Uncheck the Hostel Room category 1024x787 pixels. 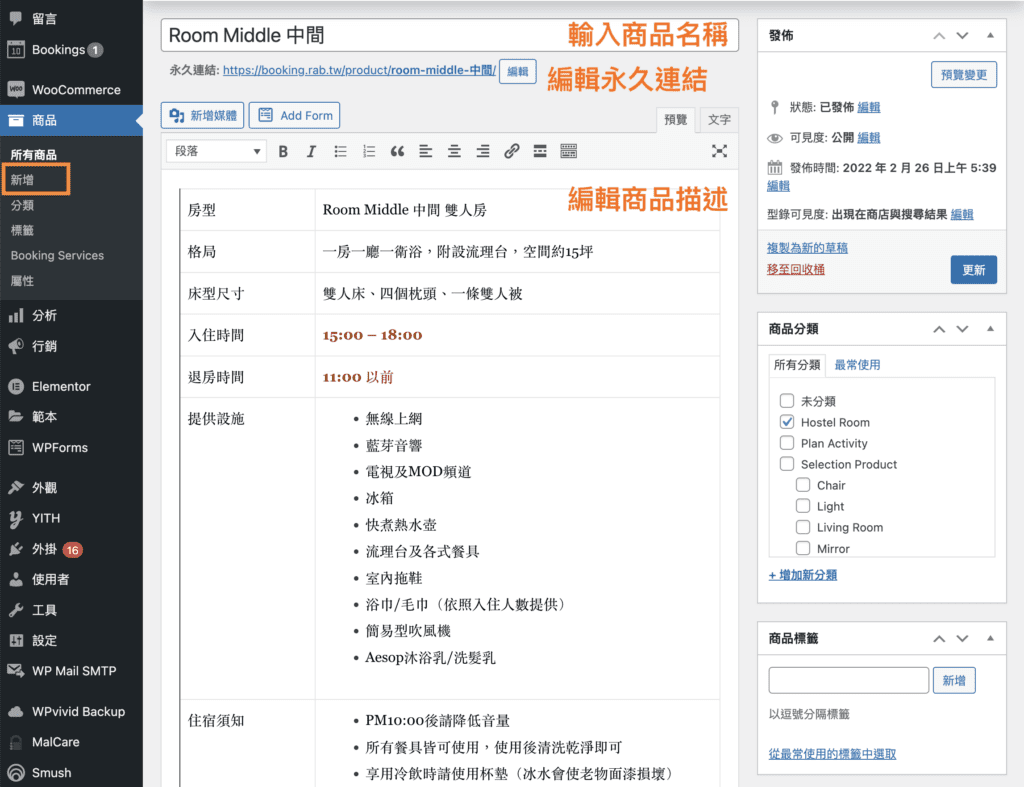click(x=786, y=422)
